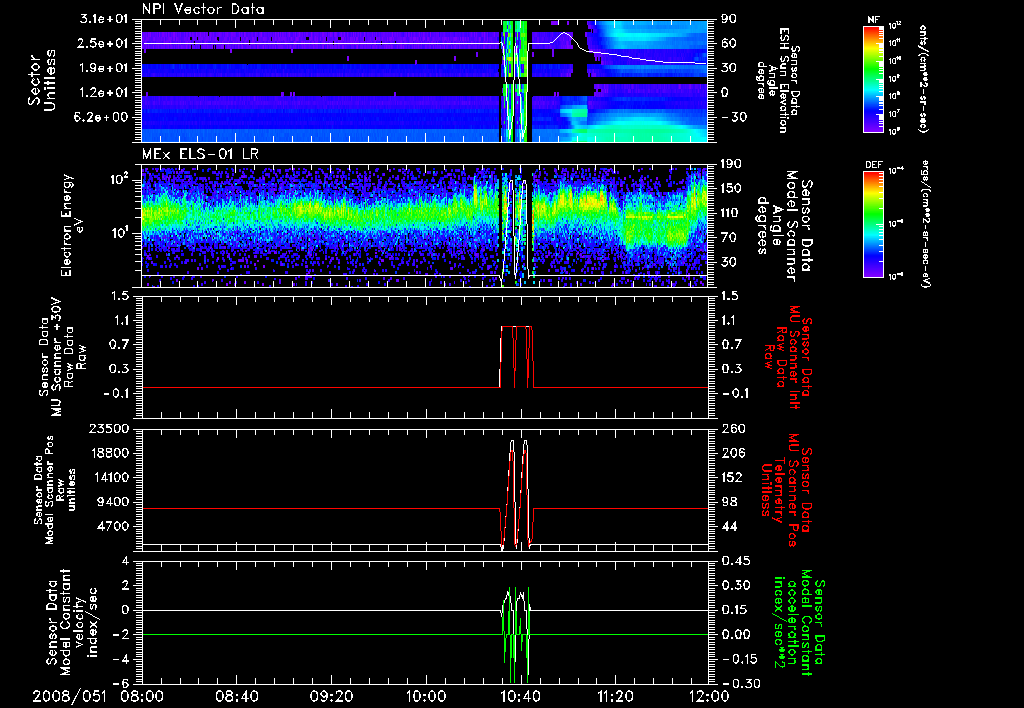Click the '44' telemetry tick value
Viewport: 1024px width, 708px height.
pos(728,526)
